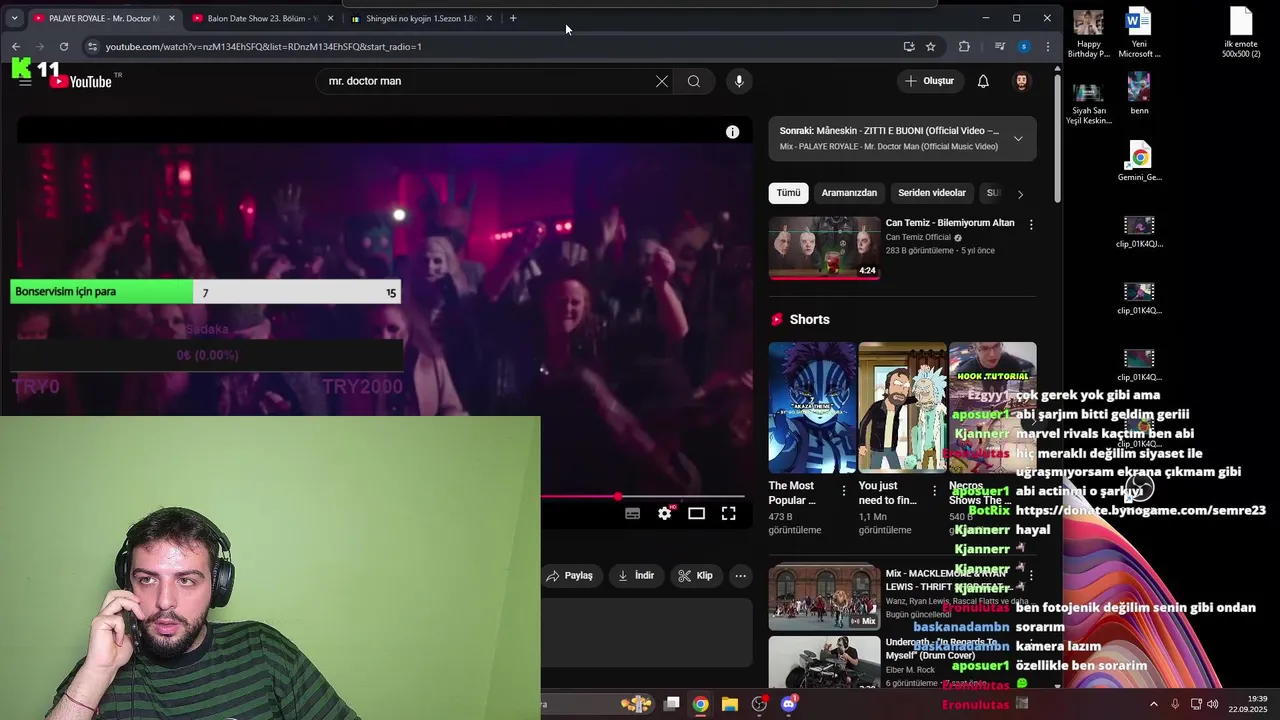The height and width of the screenshot is (720, 1280).
Task: Select the Aramanızdan filter chip
Action: tap(849, 193)
